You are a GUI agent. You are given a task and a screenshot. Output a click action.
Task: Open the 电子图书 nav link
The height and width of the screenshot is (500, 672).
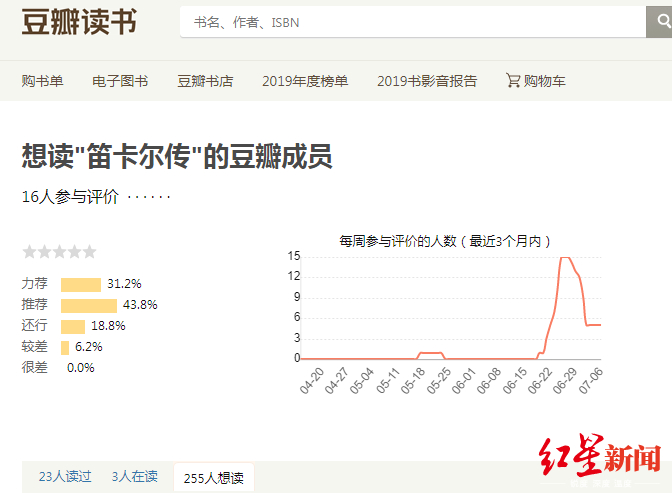(x=120, y=81)
